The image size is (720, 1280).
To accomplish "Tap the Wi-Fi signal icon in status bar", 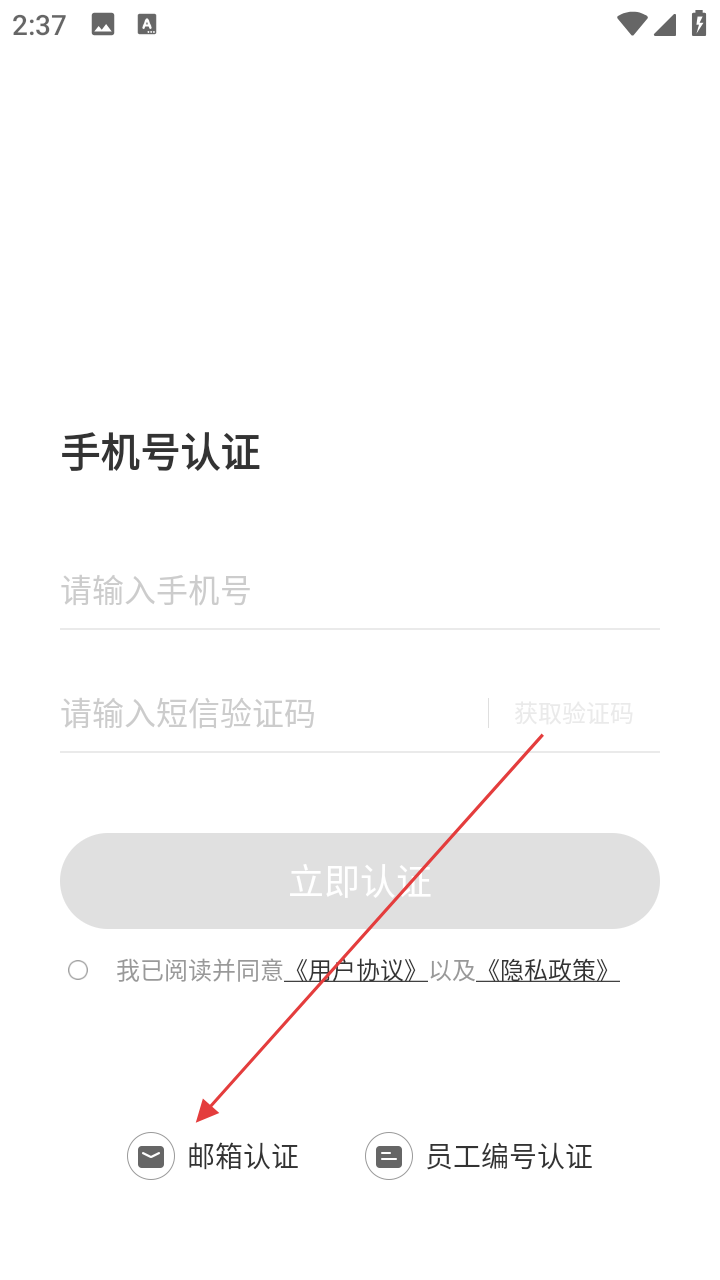I will 632,24.
